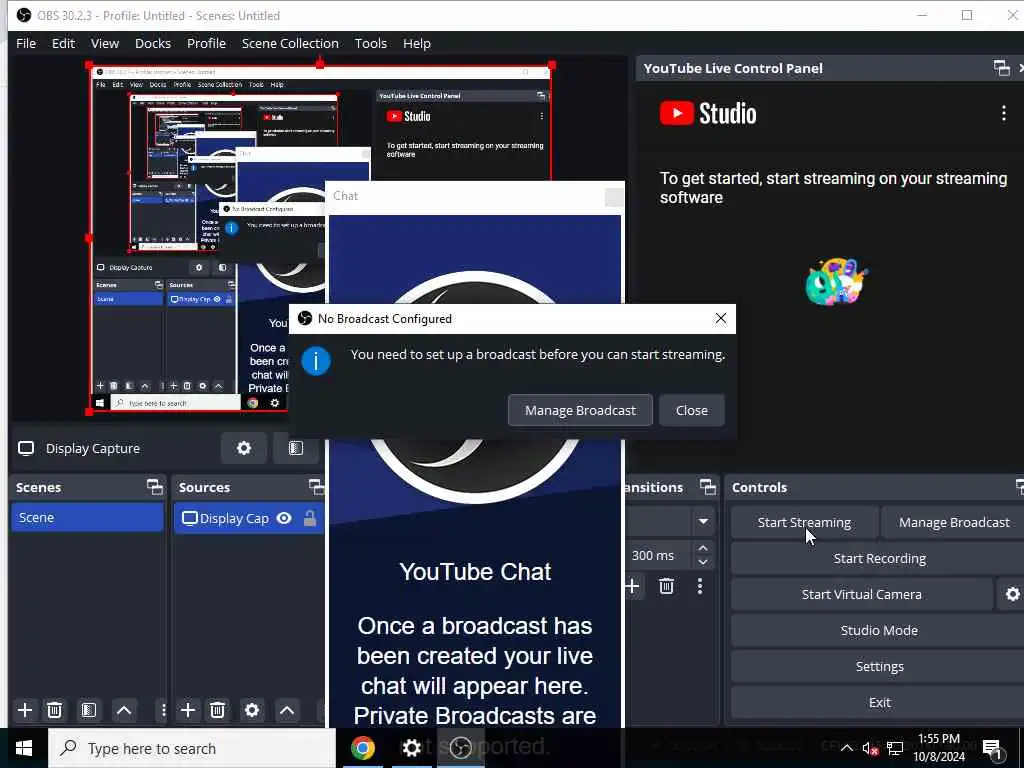
Task: Open Display Capture properties gear
Action: [x=244, y=448]
